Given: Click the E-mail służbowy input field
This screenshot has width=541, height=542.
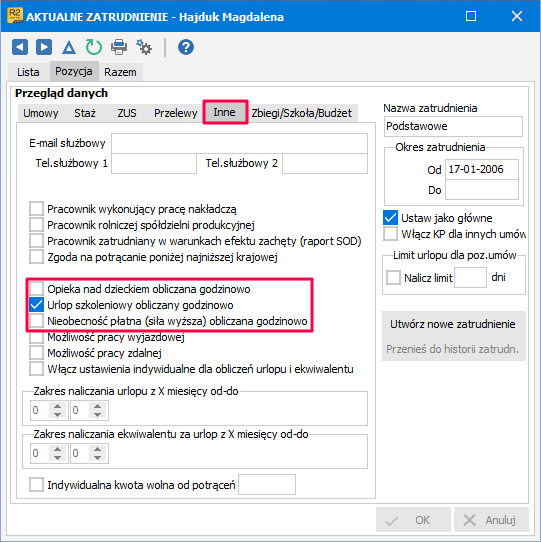Looking at the screenshot, I should click(x=239, y=143).
